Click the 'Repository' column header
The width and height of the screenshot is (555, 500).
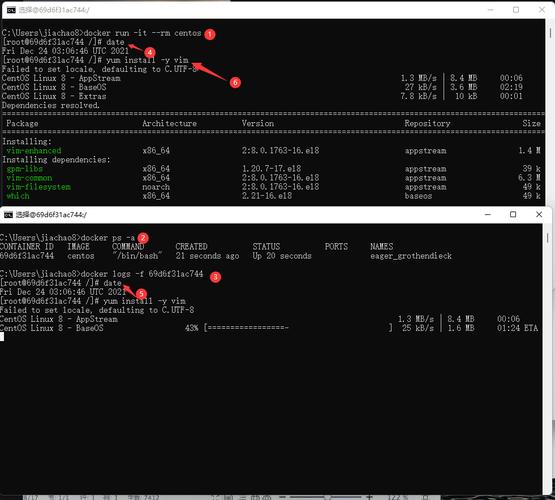point(427,123)
